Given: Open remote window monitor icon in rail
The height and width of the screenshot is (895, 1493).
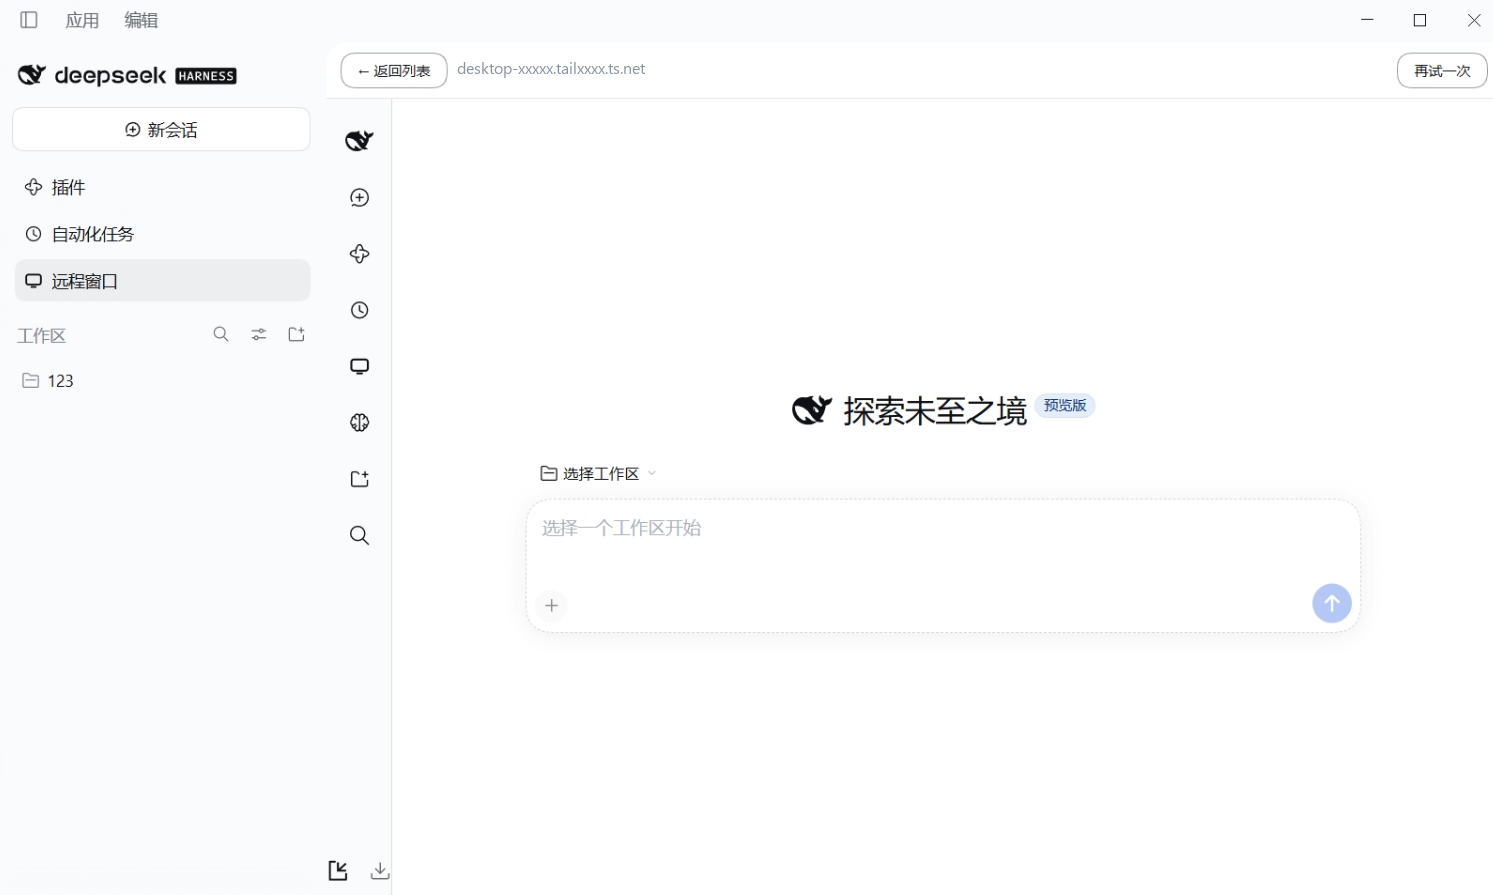Looking at the screenshot, I should click(x=360, y=366).
